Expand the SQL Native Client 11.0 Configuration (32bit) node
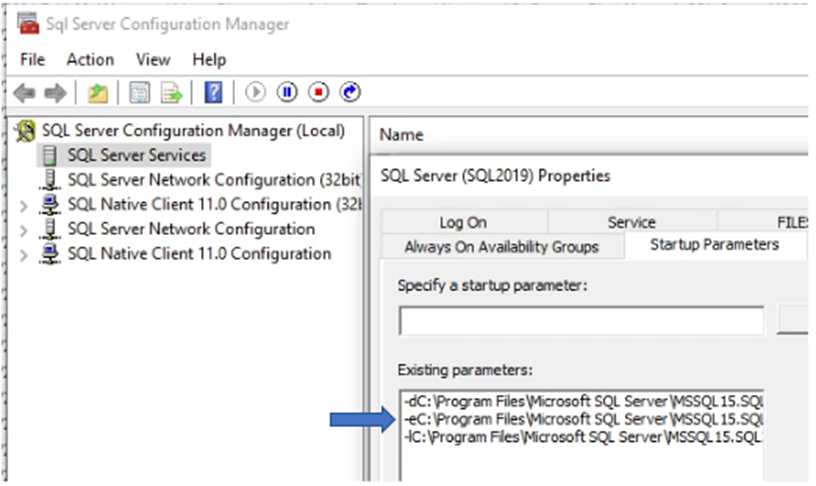Screen dimensions: 816x486 24,205
